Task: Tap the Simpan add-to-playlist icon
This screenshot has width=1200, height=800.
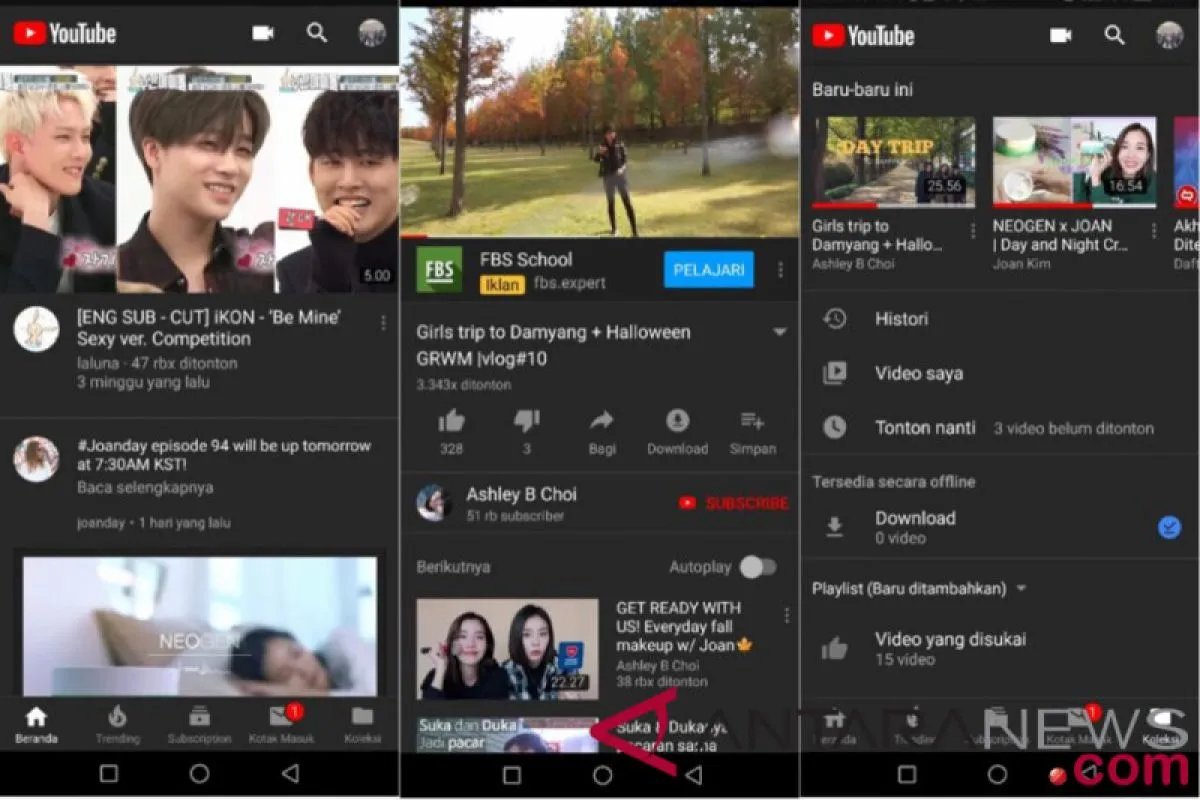Action: coord(752,421)
